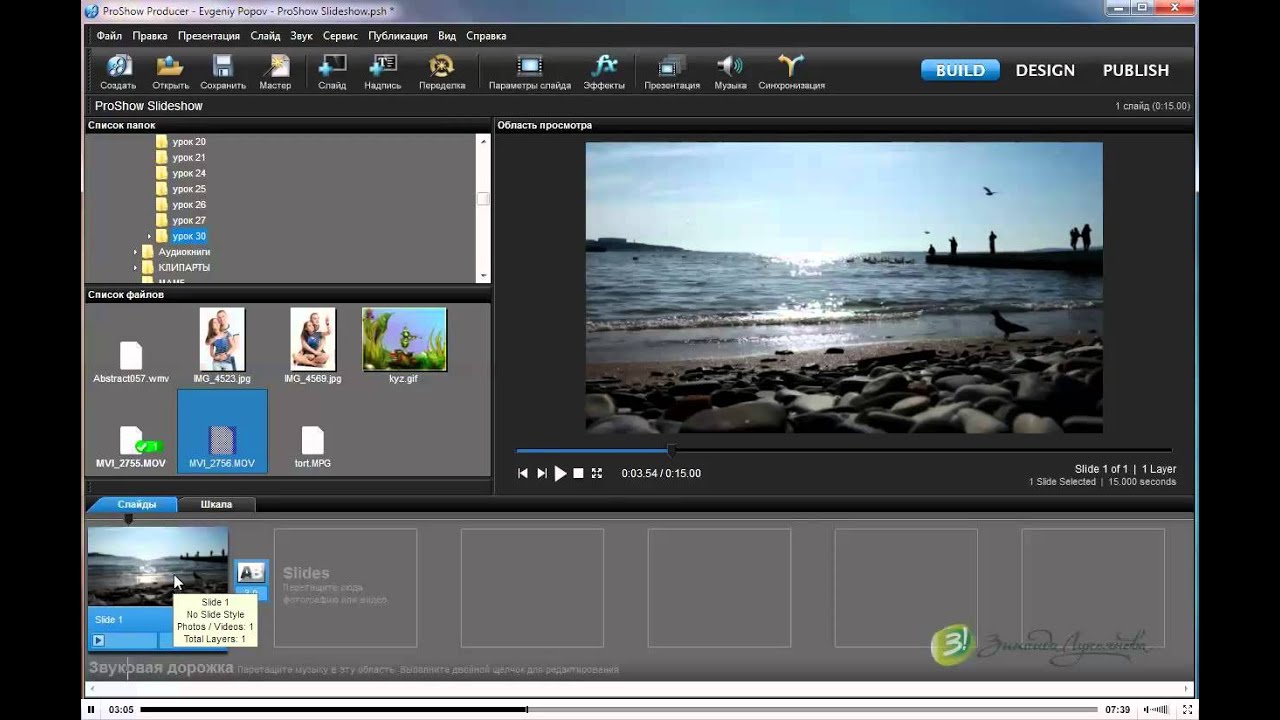Click the preview seek bar handle
This screenshot has height=720, width=1280.
[x=672, y=451]
